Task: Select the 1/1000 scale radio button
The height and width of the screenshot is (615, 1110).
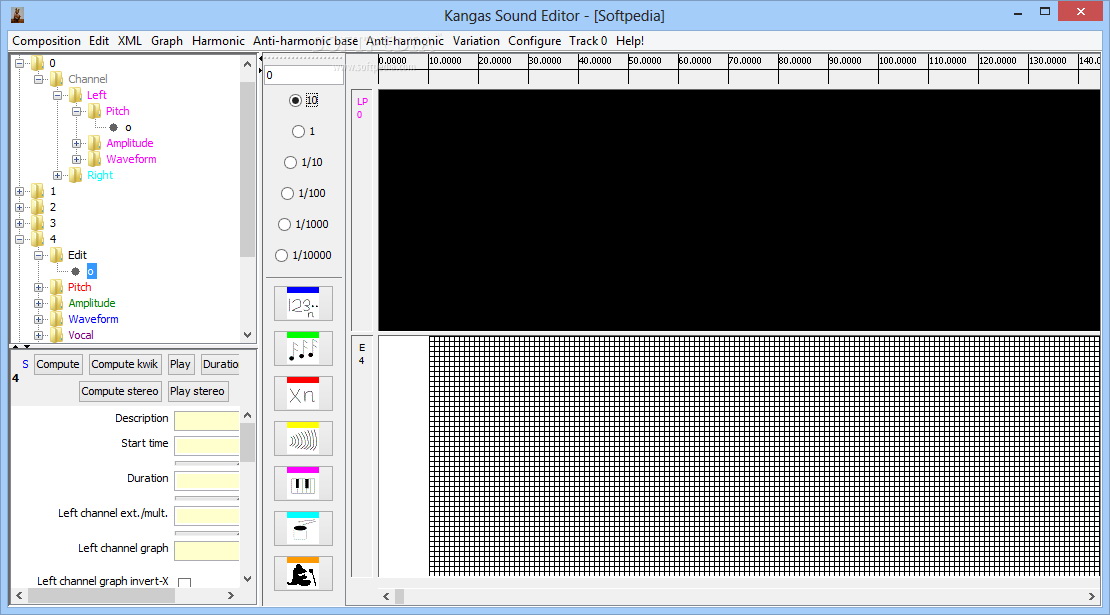Action: [x=285, y=224]
